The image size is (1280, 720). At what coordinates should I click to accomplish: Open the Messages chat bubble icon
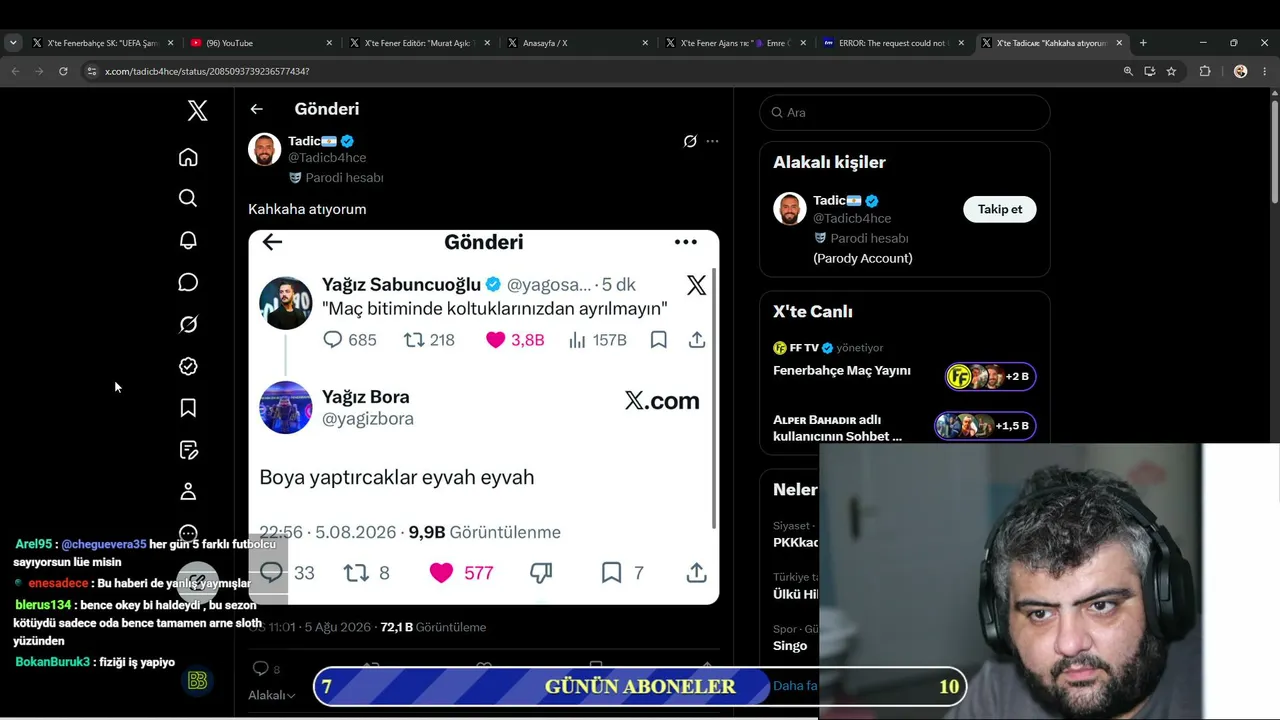click(188, 282)
